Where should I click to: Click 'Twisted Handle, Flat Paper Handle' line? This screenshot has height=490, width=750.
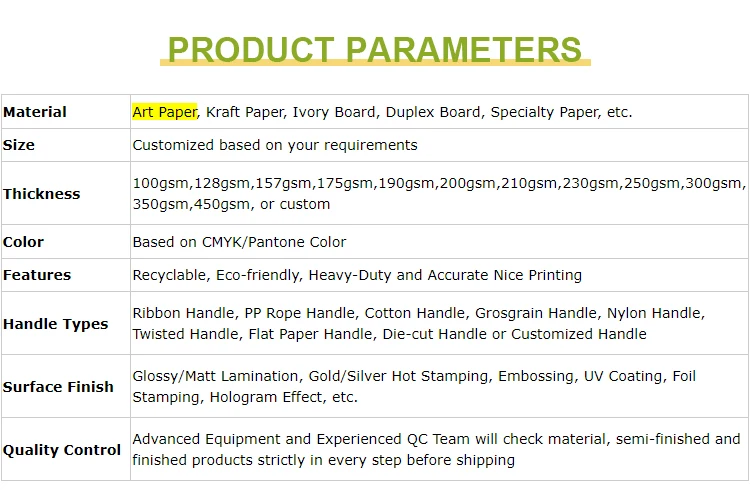[389, 334]
